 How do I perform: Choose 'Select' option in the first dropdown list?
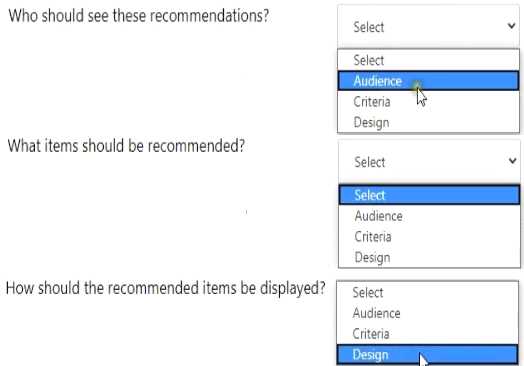click(x=428, y=60)
